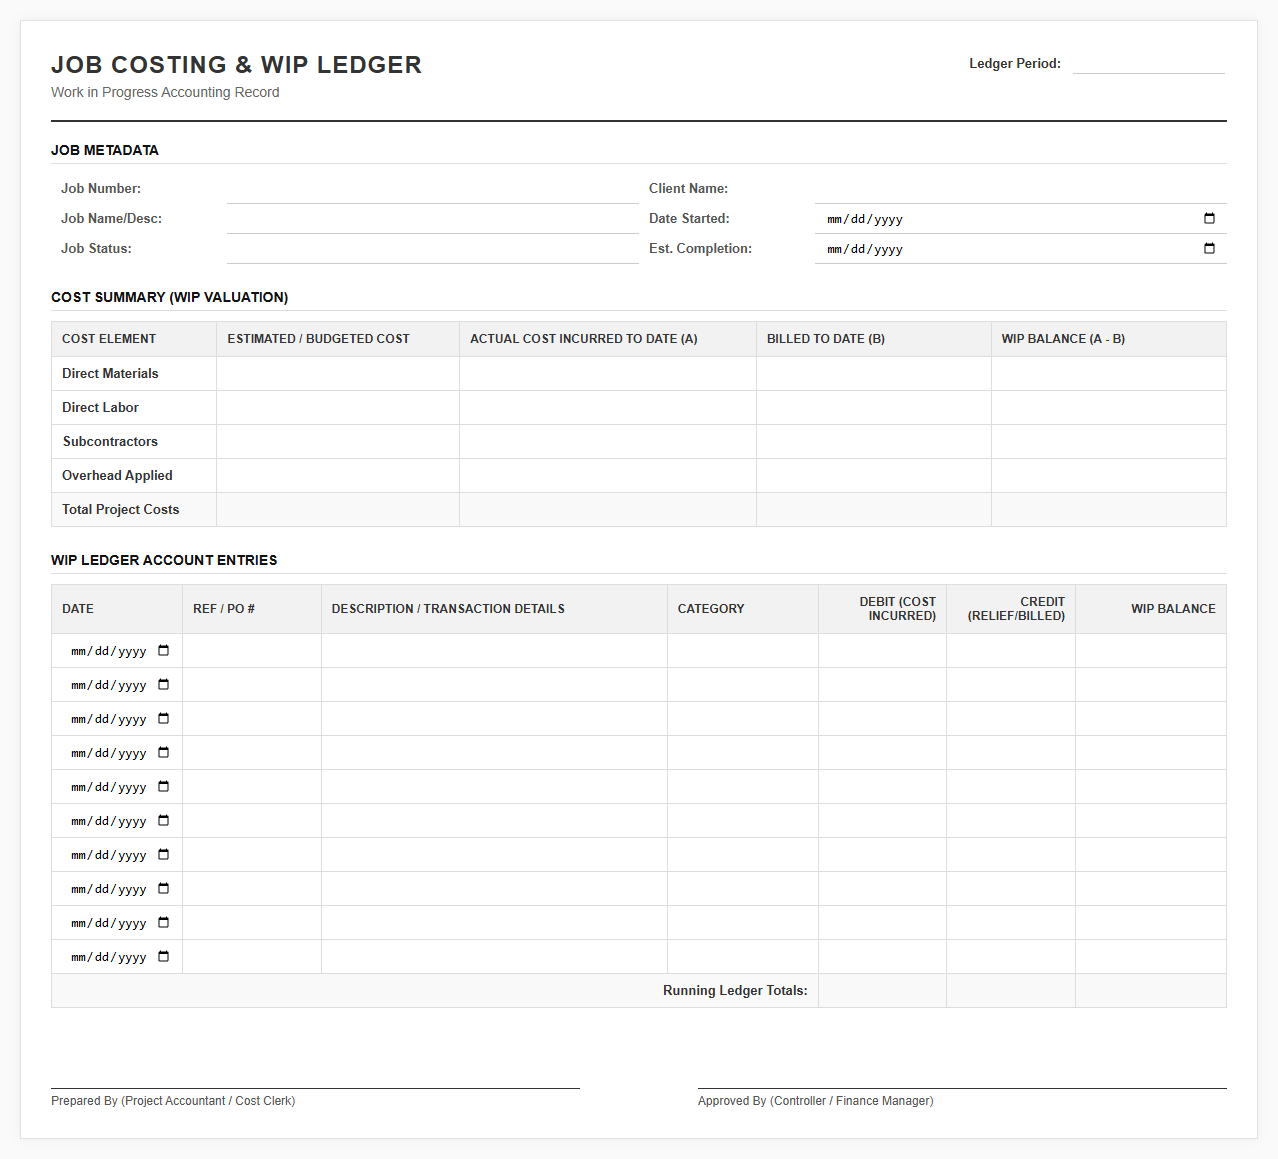Click the Ledger Period input field

(1149, 63)
